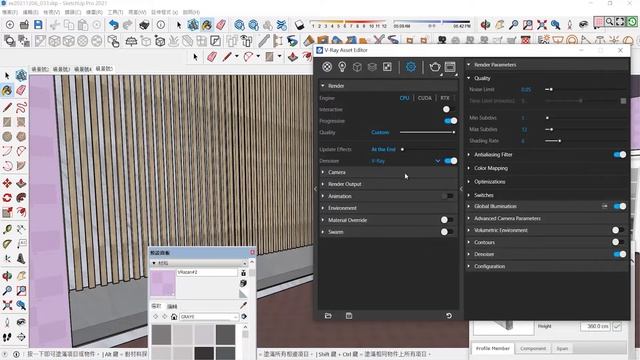Adjust the Quality slider in Render section
The width and height of the screenshot is (640, 360).
click(427, 132)
